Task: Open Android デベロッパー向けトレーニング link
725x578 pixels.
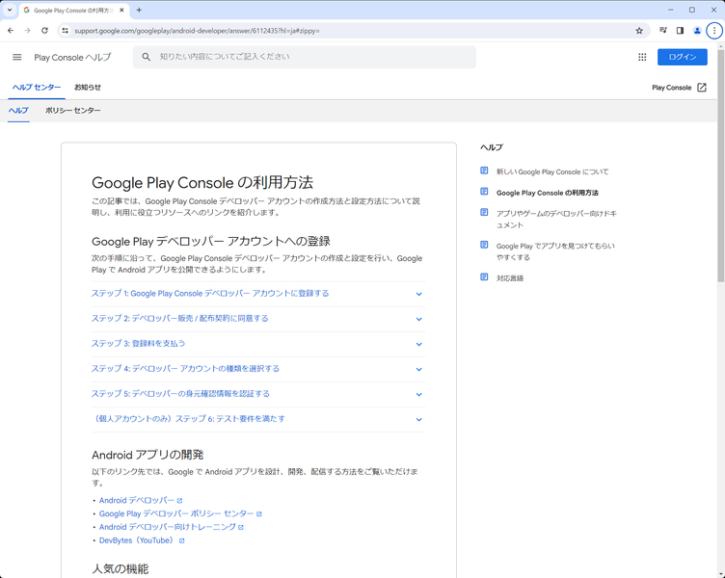Action: [167, 527]
